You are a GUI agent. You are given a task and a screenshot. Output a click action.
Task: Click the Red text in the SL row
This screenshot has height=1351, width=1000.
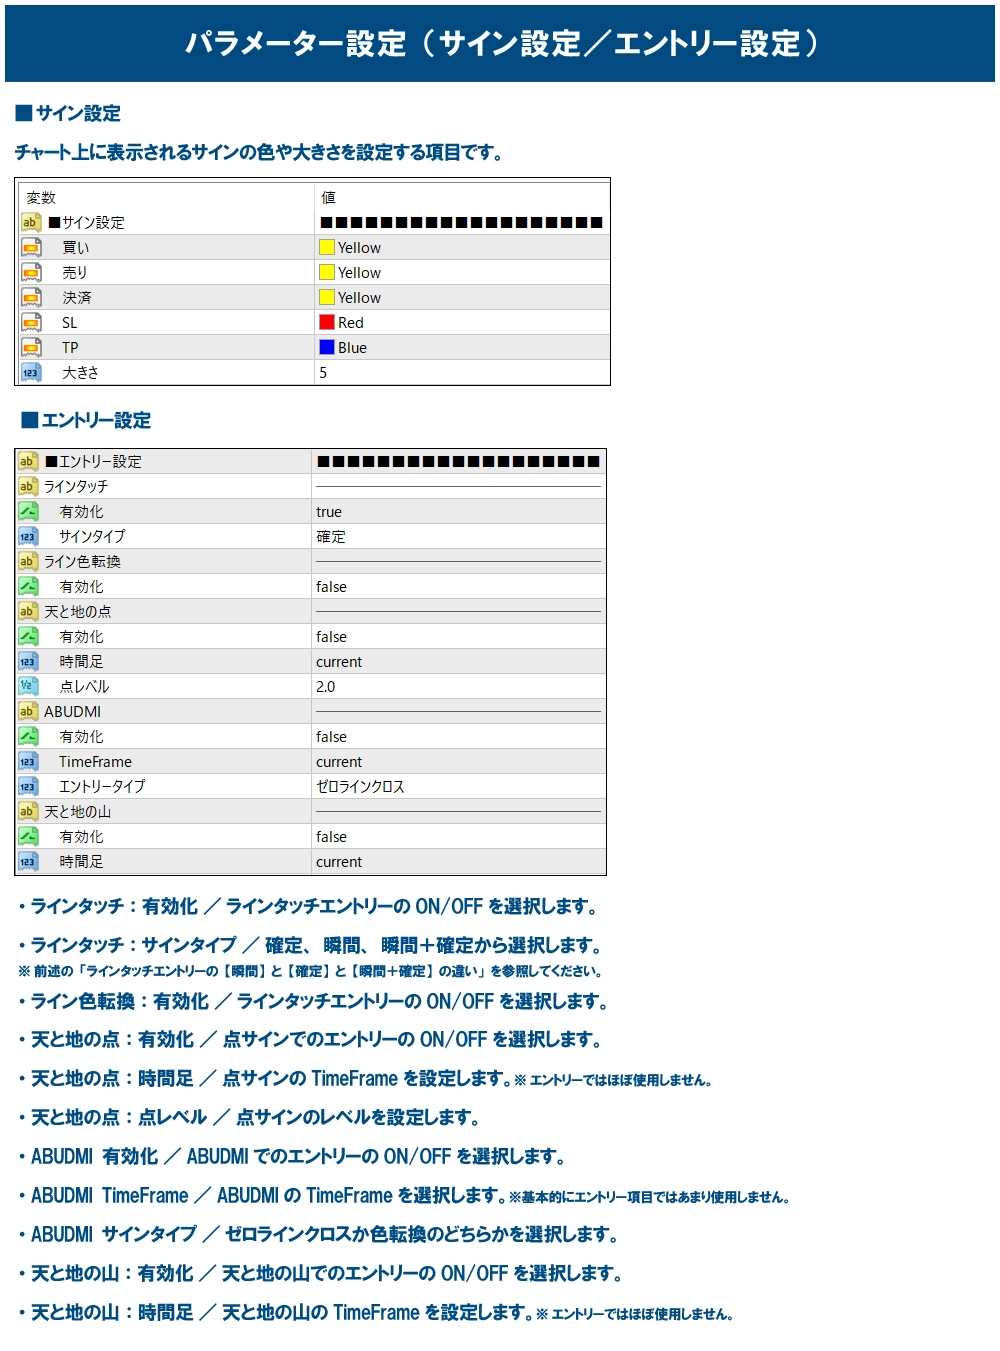click(x=351, y=322)
